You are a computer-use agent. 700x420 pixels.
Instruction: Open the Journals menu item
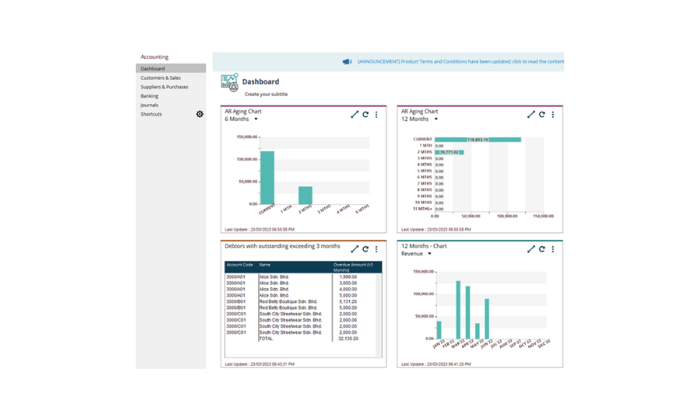pyautogui.click(x=149, y=105)
